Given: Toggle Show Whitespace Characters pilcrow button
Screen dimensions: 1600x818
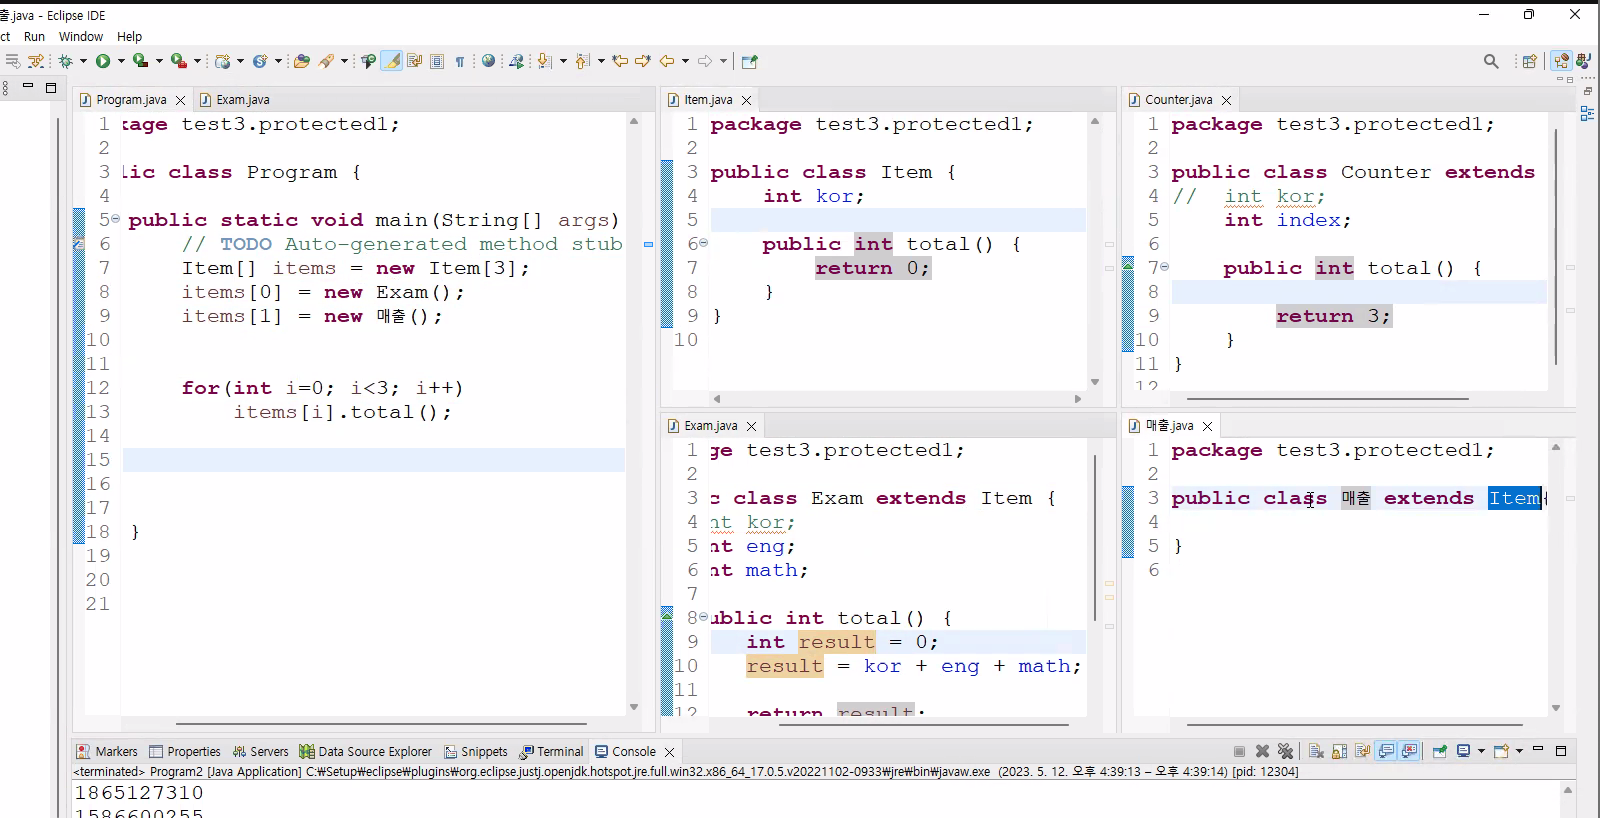Looking at the screenshot, I should click(x=460, y=61).
